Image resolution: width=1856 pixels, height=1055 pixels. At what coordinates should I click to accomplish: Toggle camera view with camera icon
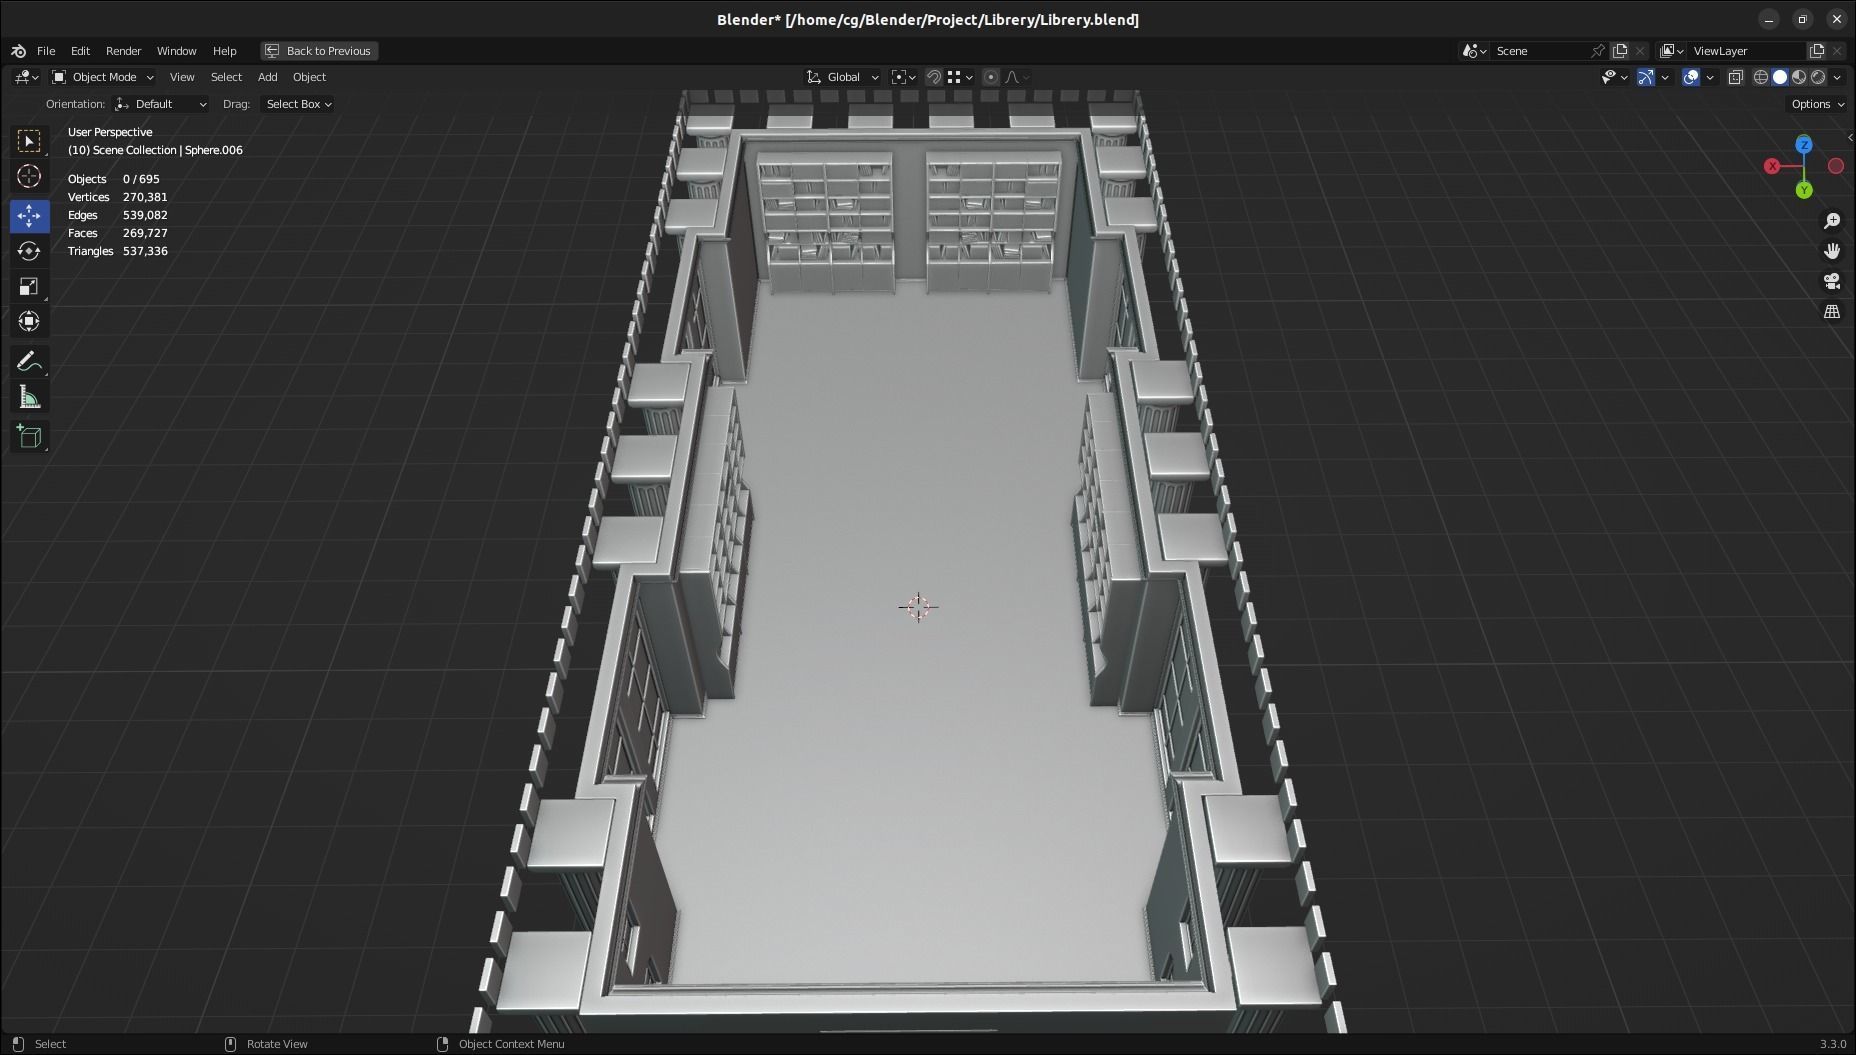click(x=1832, y=282)
